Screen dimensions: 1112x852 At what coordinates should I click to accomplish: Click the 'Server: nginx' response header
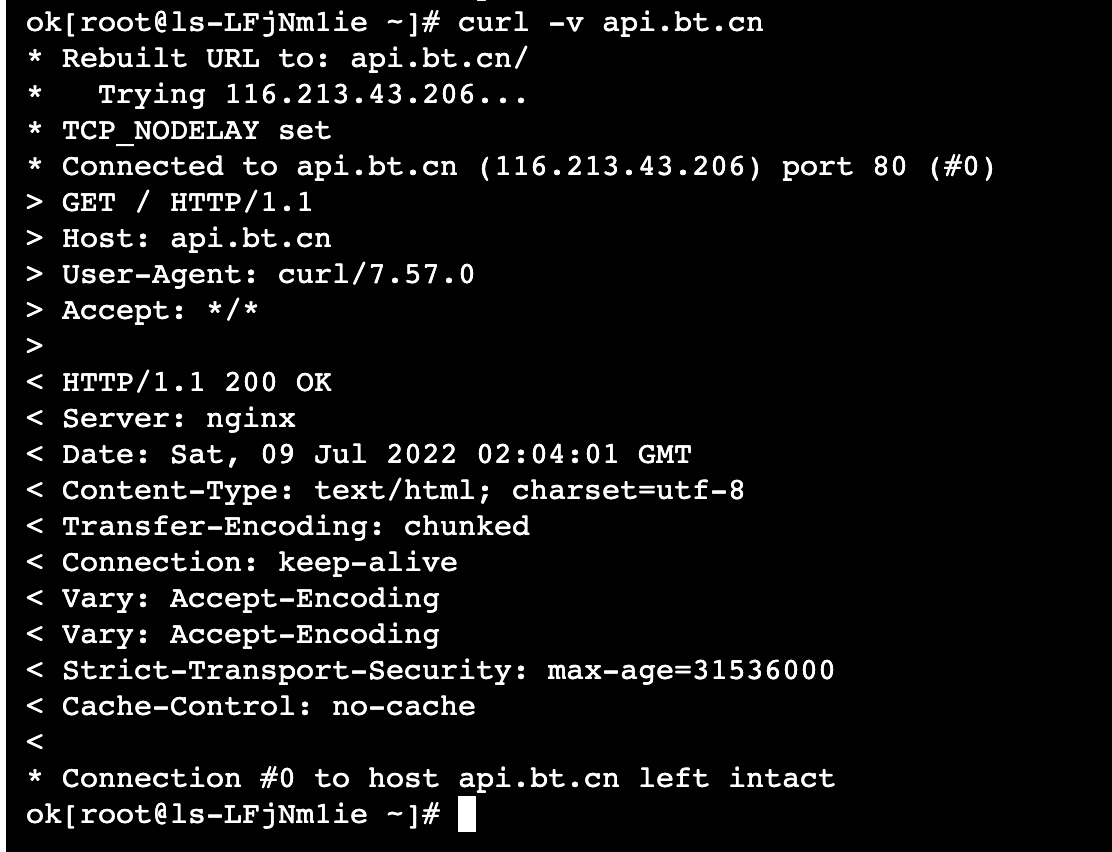(x=179, y=418)
